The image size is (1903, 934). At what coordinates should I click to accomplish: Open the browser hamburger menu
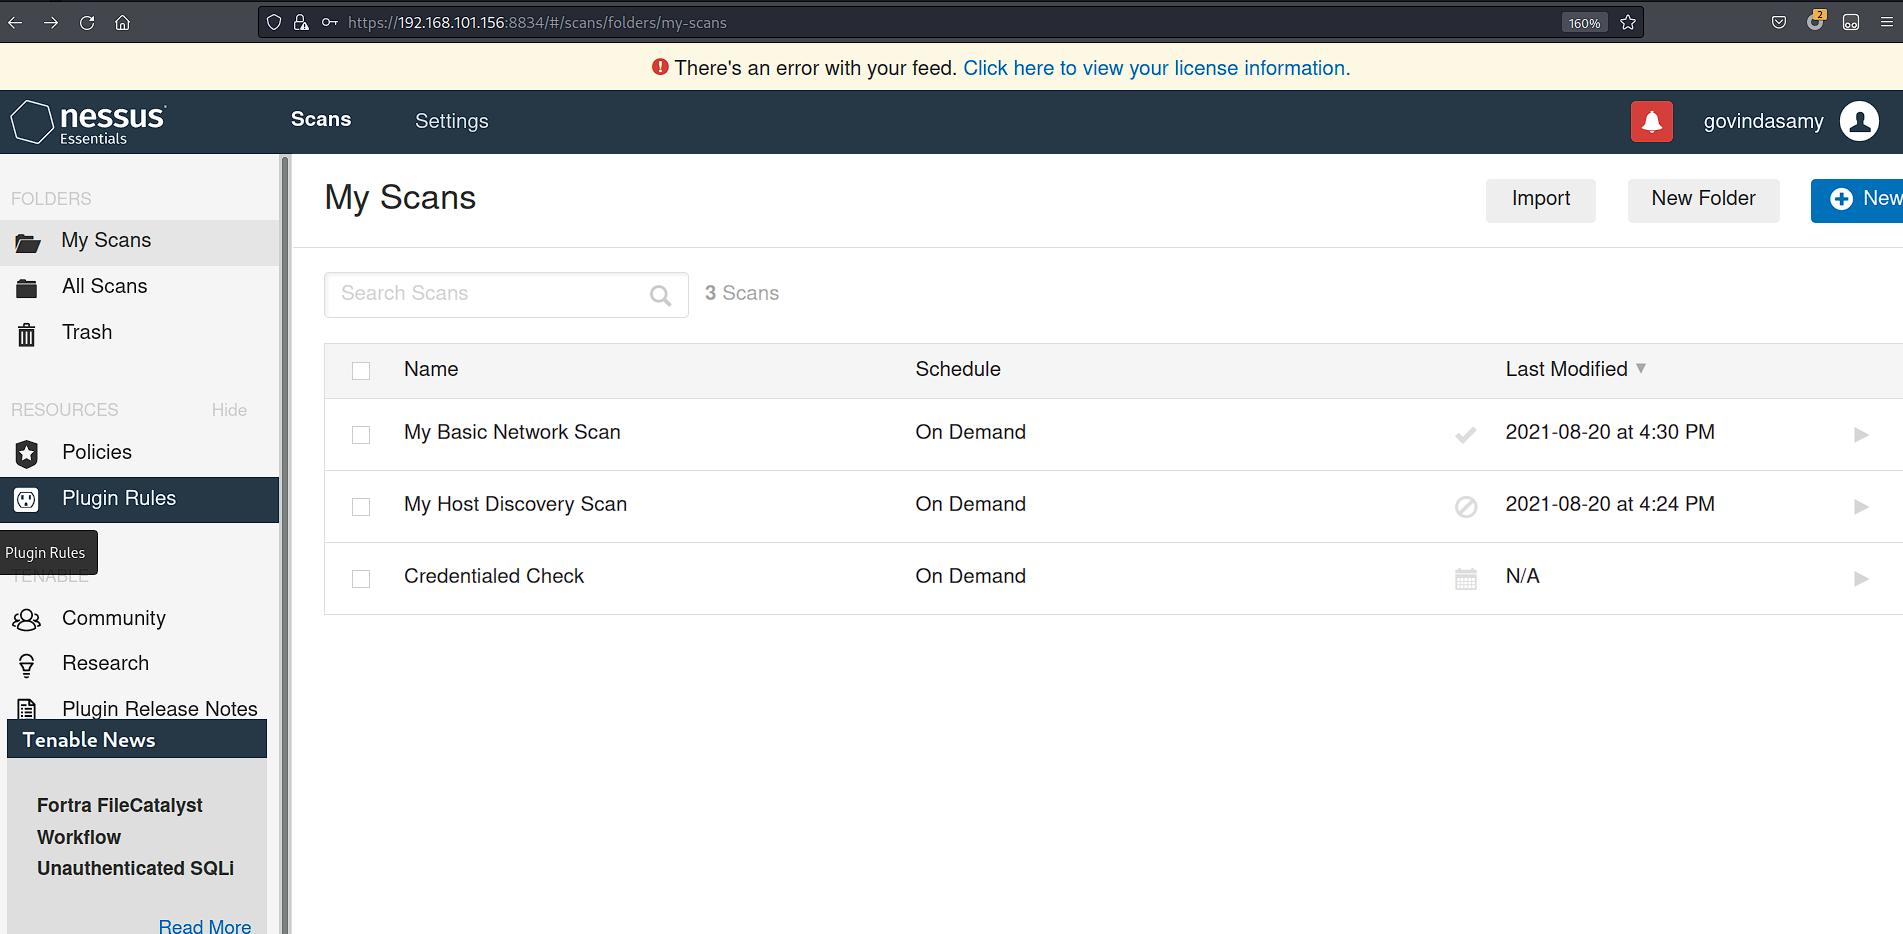coord(1887,22)
